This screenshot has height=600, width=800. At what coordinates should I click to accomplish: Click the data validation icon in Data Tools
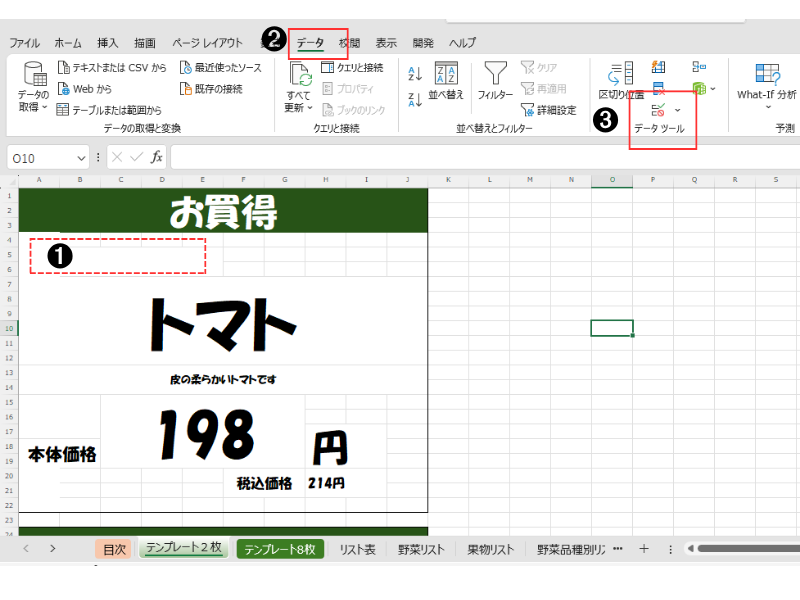pos(658,109)
